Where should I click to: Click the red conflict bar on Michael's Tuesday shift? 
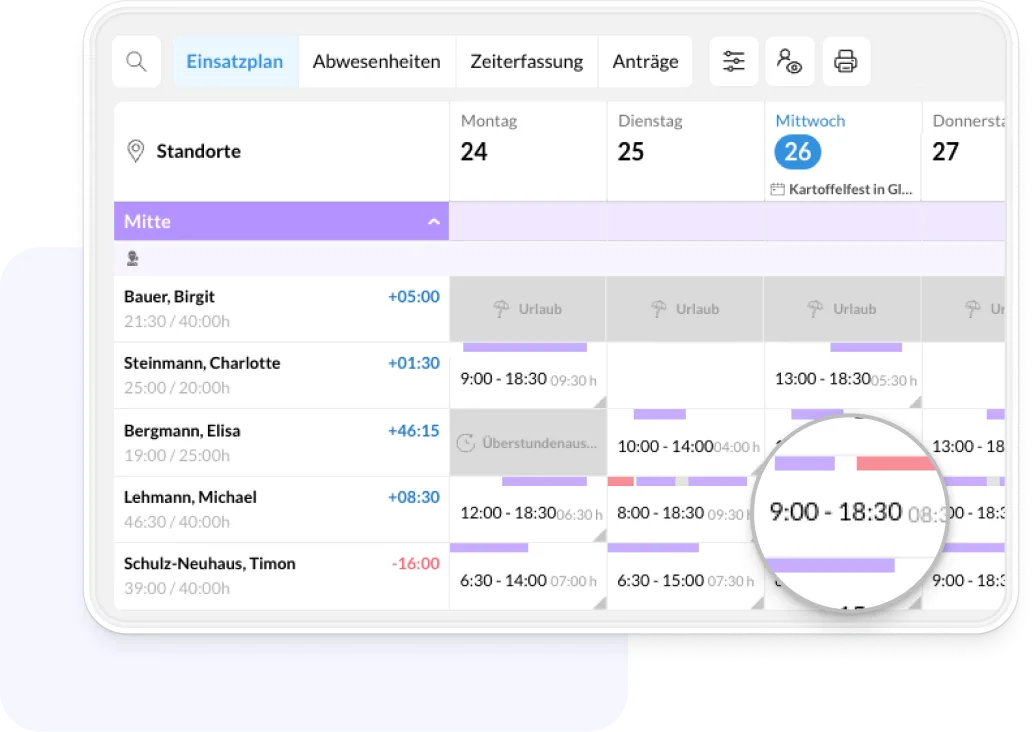tap(620, 482)
